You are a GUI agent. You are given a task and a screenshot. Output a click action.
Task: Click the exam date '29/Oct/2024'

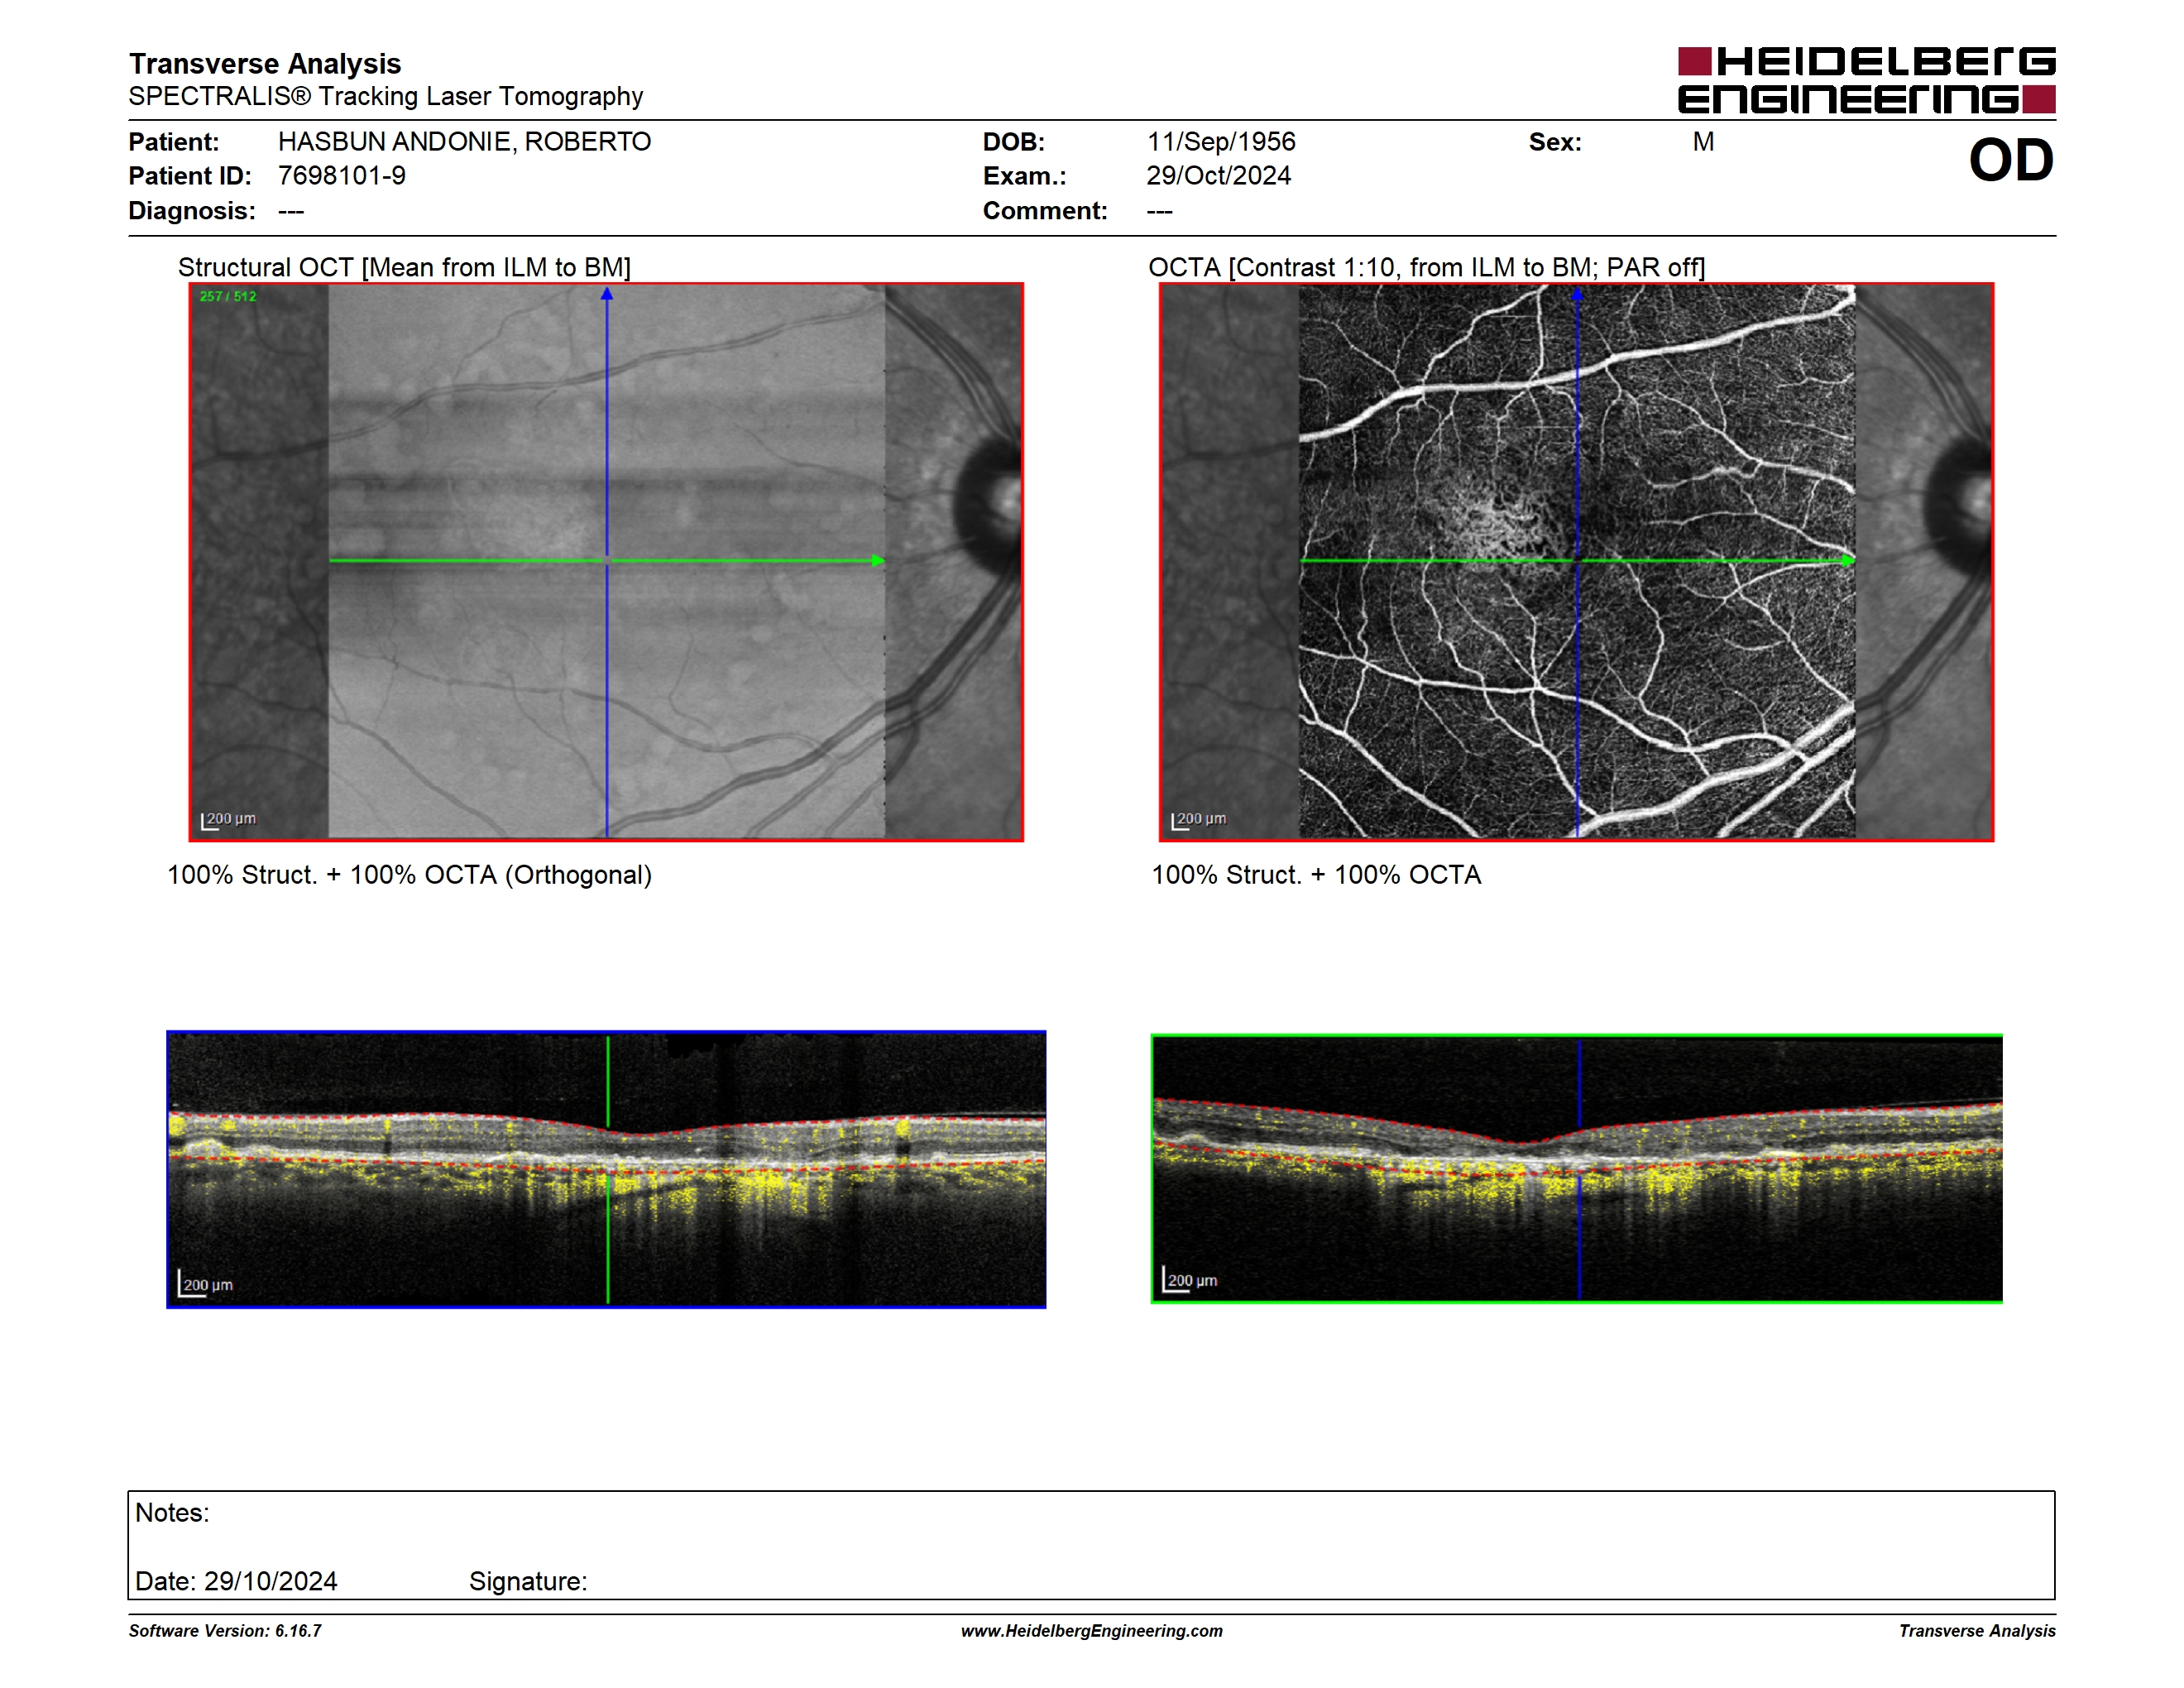pos(1219,176)
